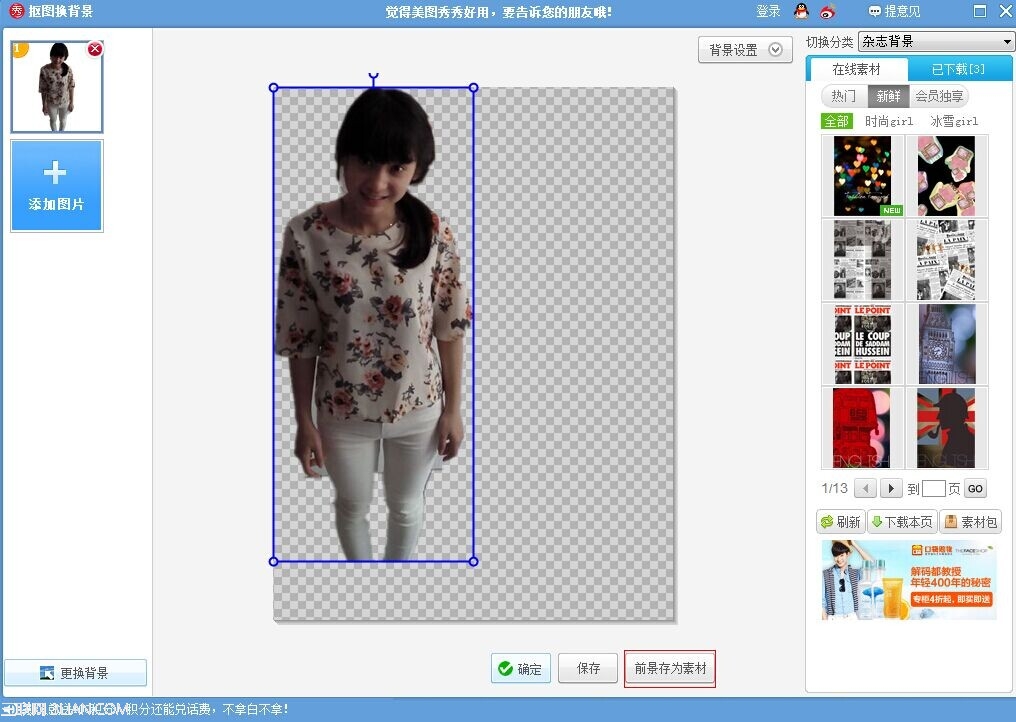Filter by 全部 all category
This screenshot has height=722, width=1016.
pos(836,121)
